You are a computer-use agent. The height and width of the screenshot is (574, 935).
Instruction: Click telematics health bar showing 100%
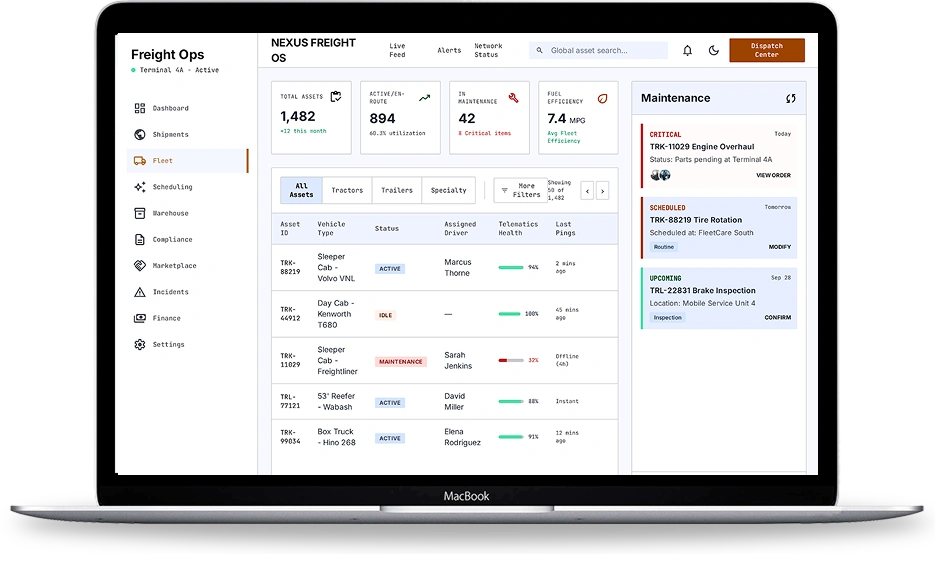coord(509,314)
